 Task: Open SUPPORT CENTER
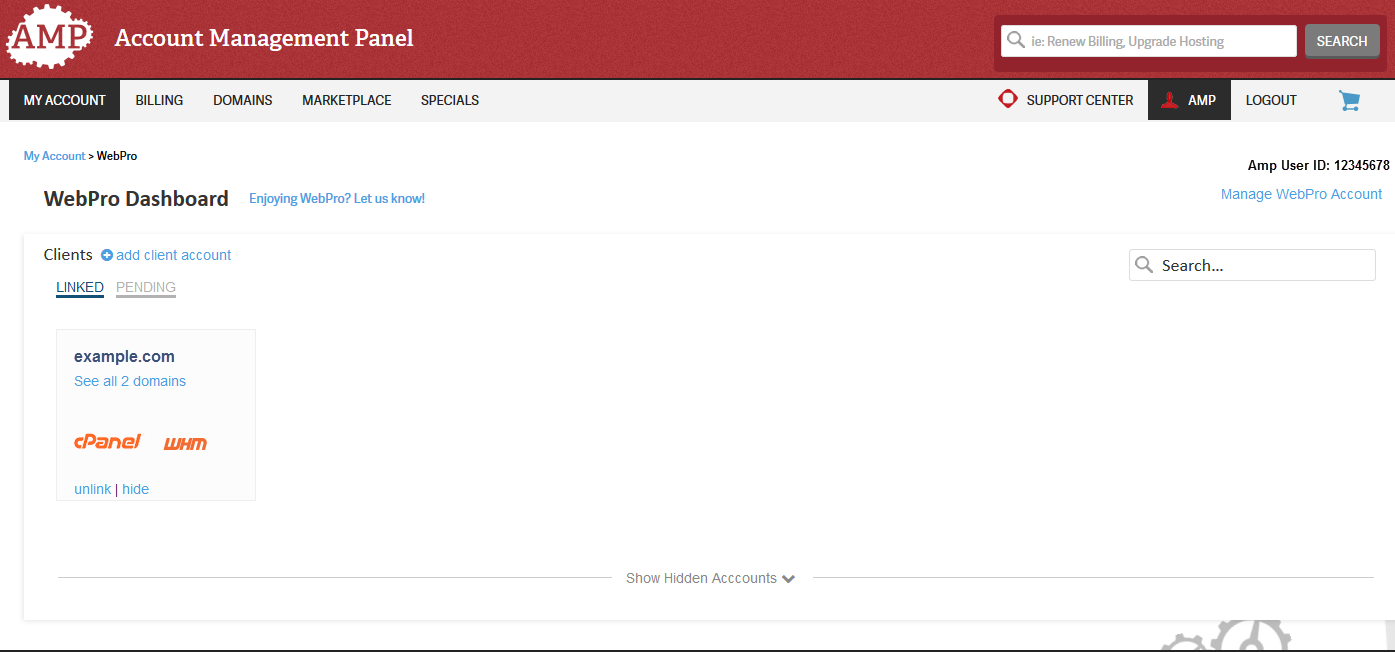(x=1066, y=100)
